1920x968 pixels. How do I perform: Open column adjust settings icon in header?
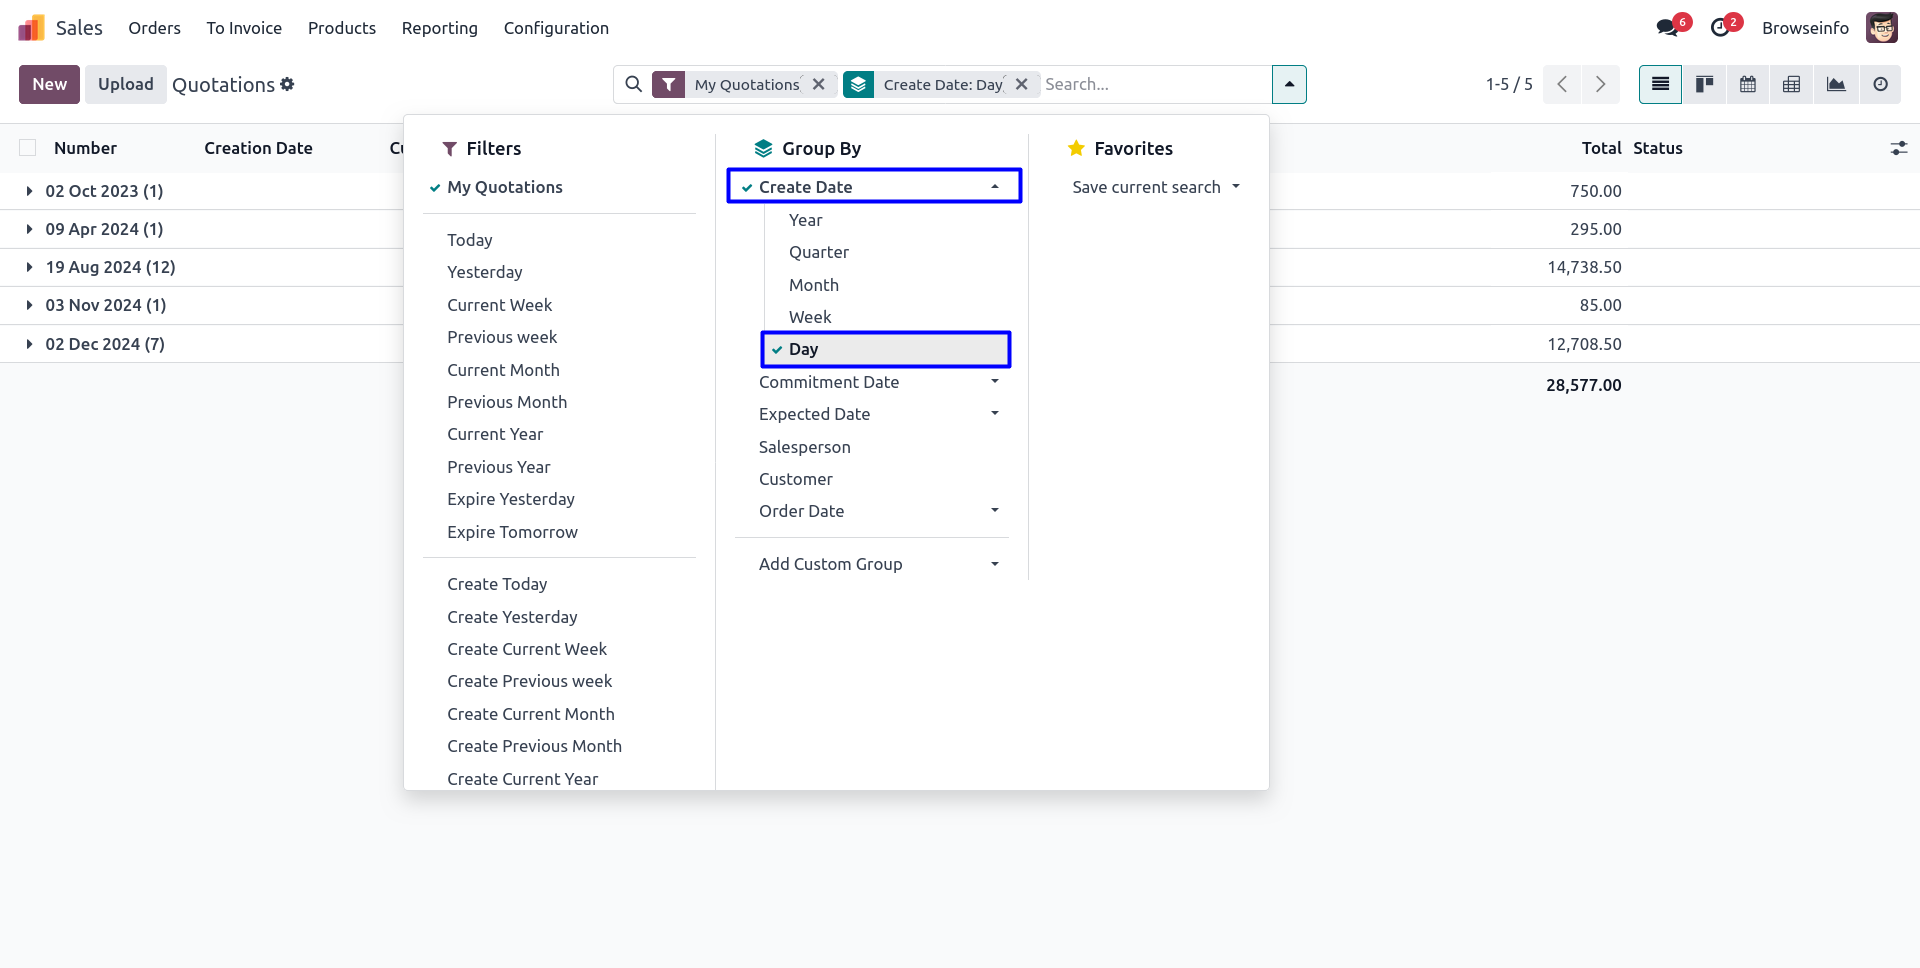click(x=1898, y=148)
